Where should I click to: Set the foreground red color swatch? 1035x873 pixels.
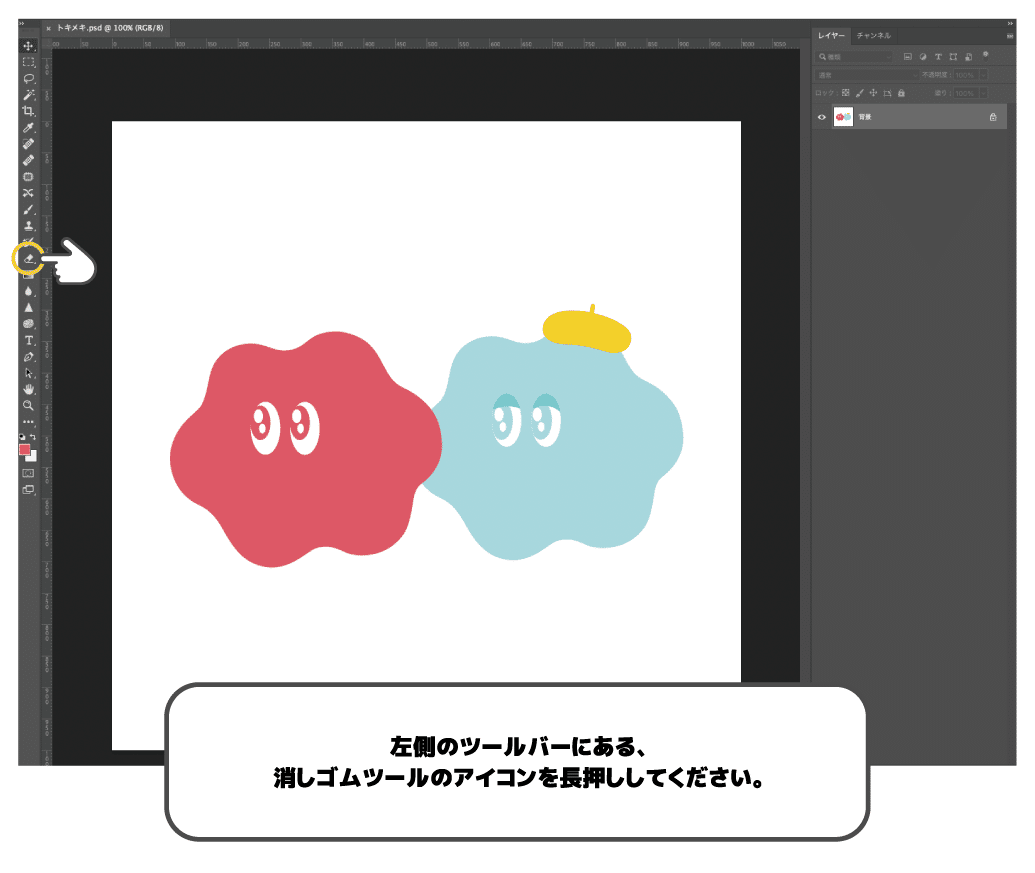click(24, 449)
